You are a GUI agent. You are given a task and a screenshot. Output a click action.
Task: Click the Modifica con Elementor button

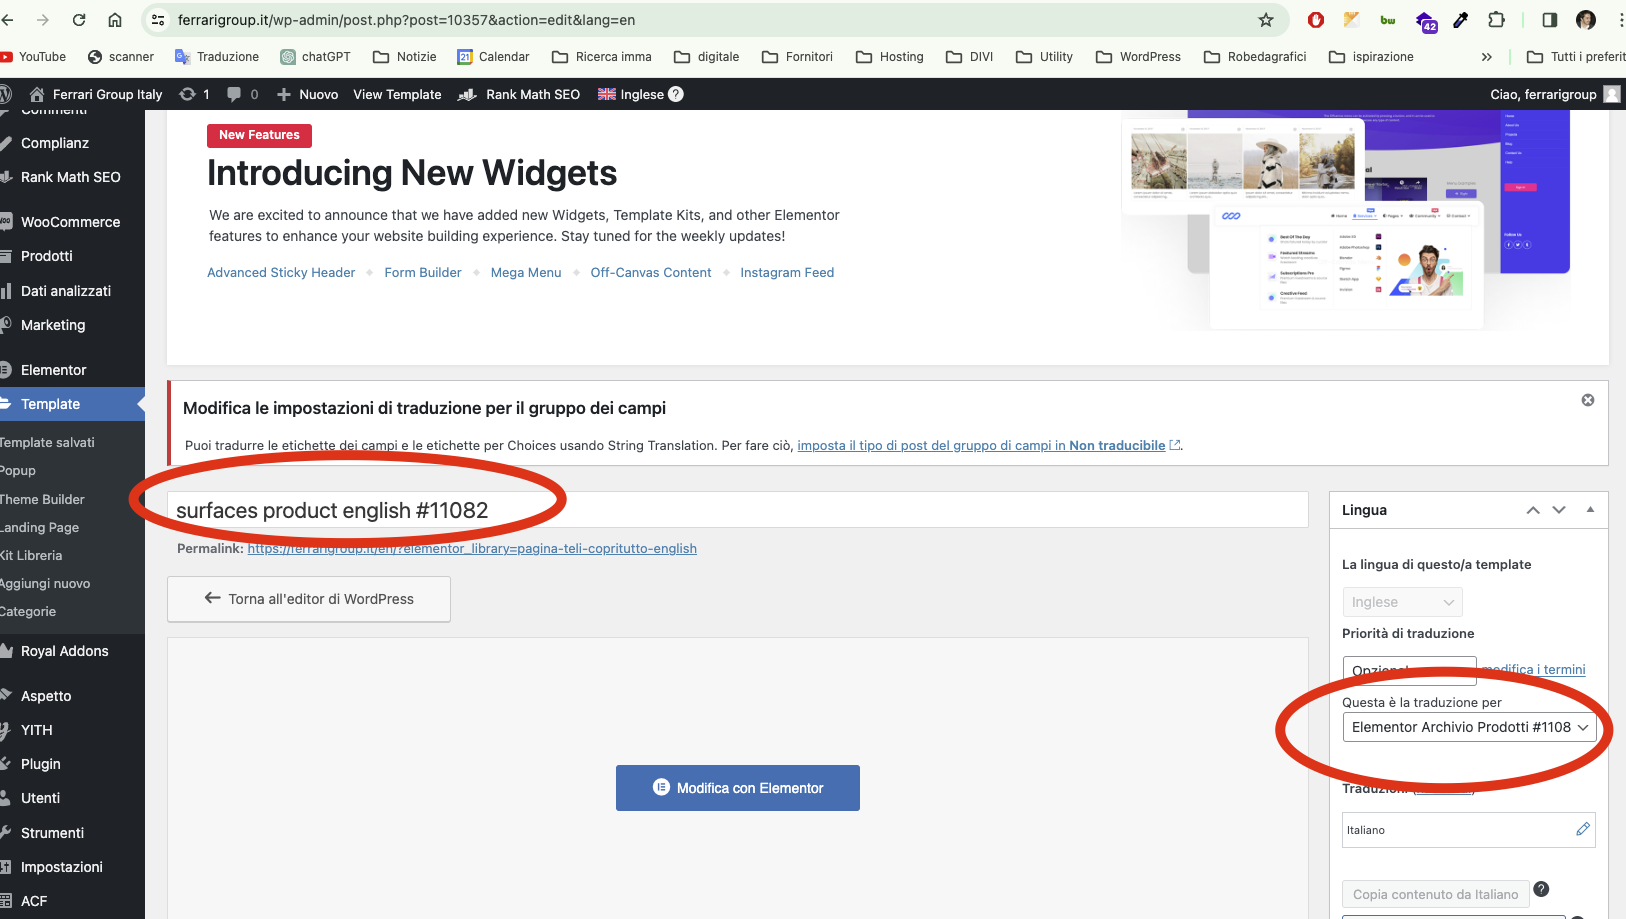pos(738,788)
